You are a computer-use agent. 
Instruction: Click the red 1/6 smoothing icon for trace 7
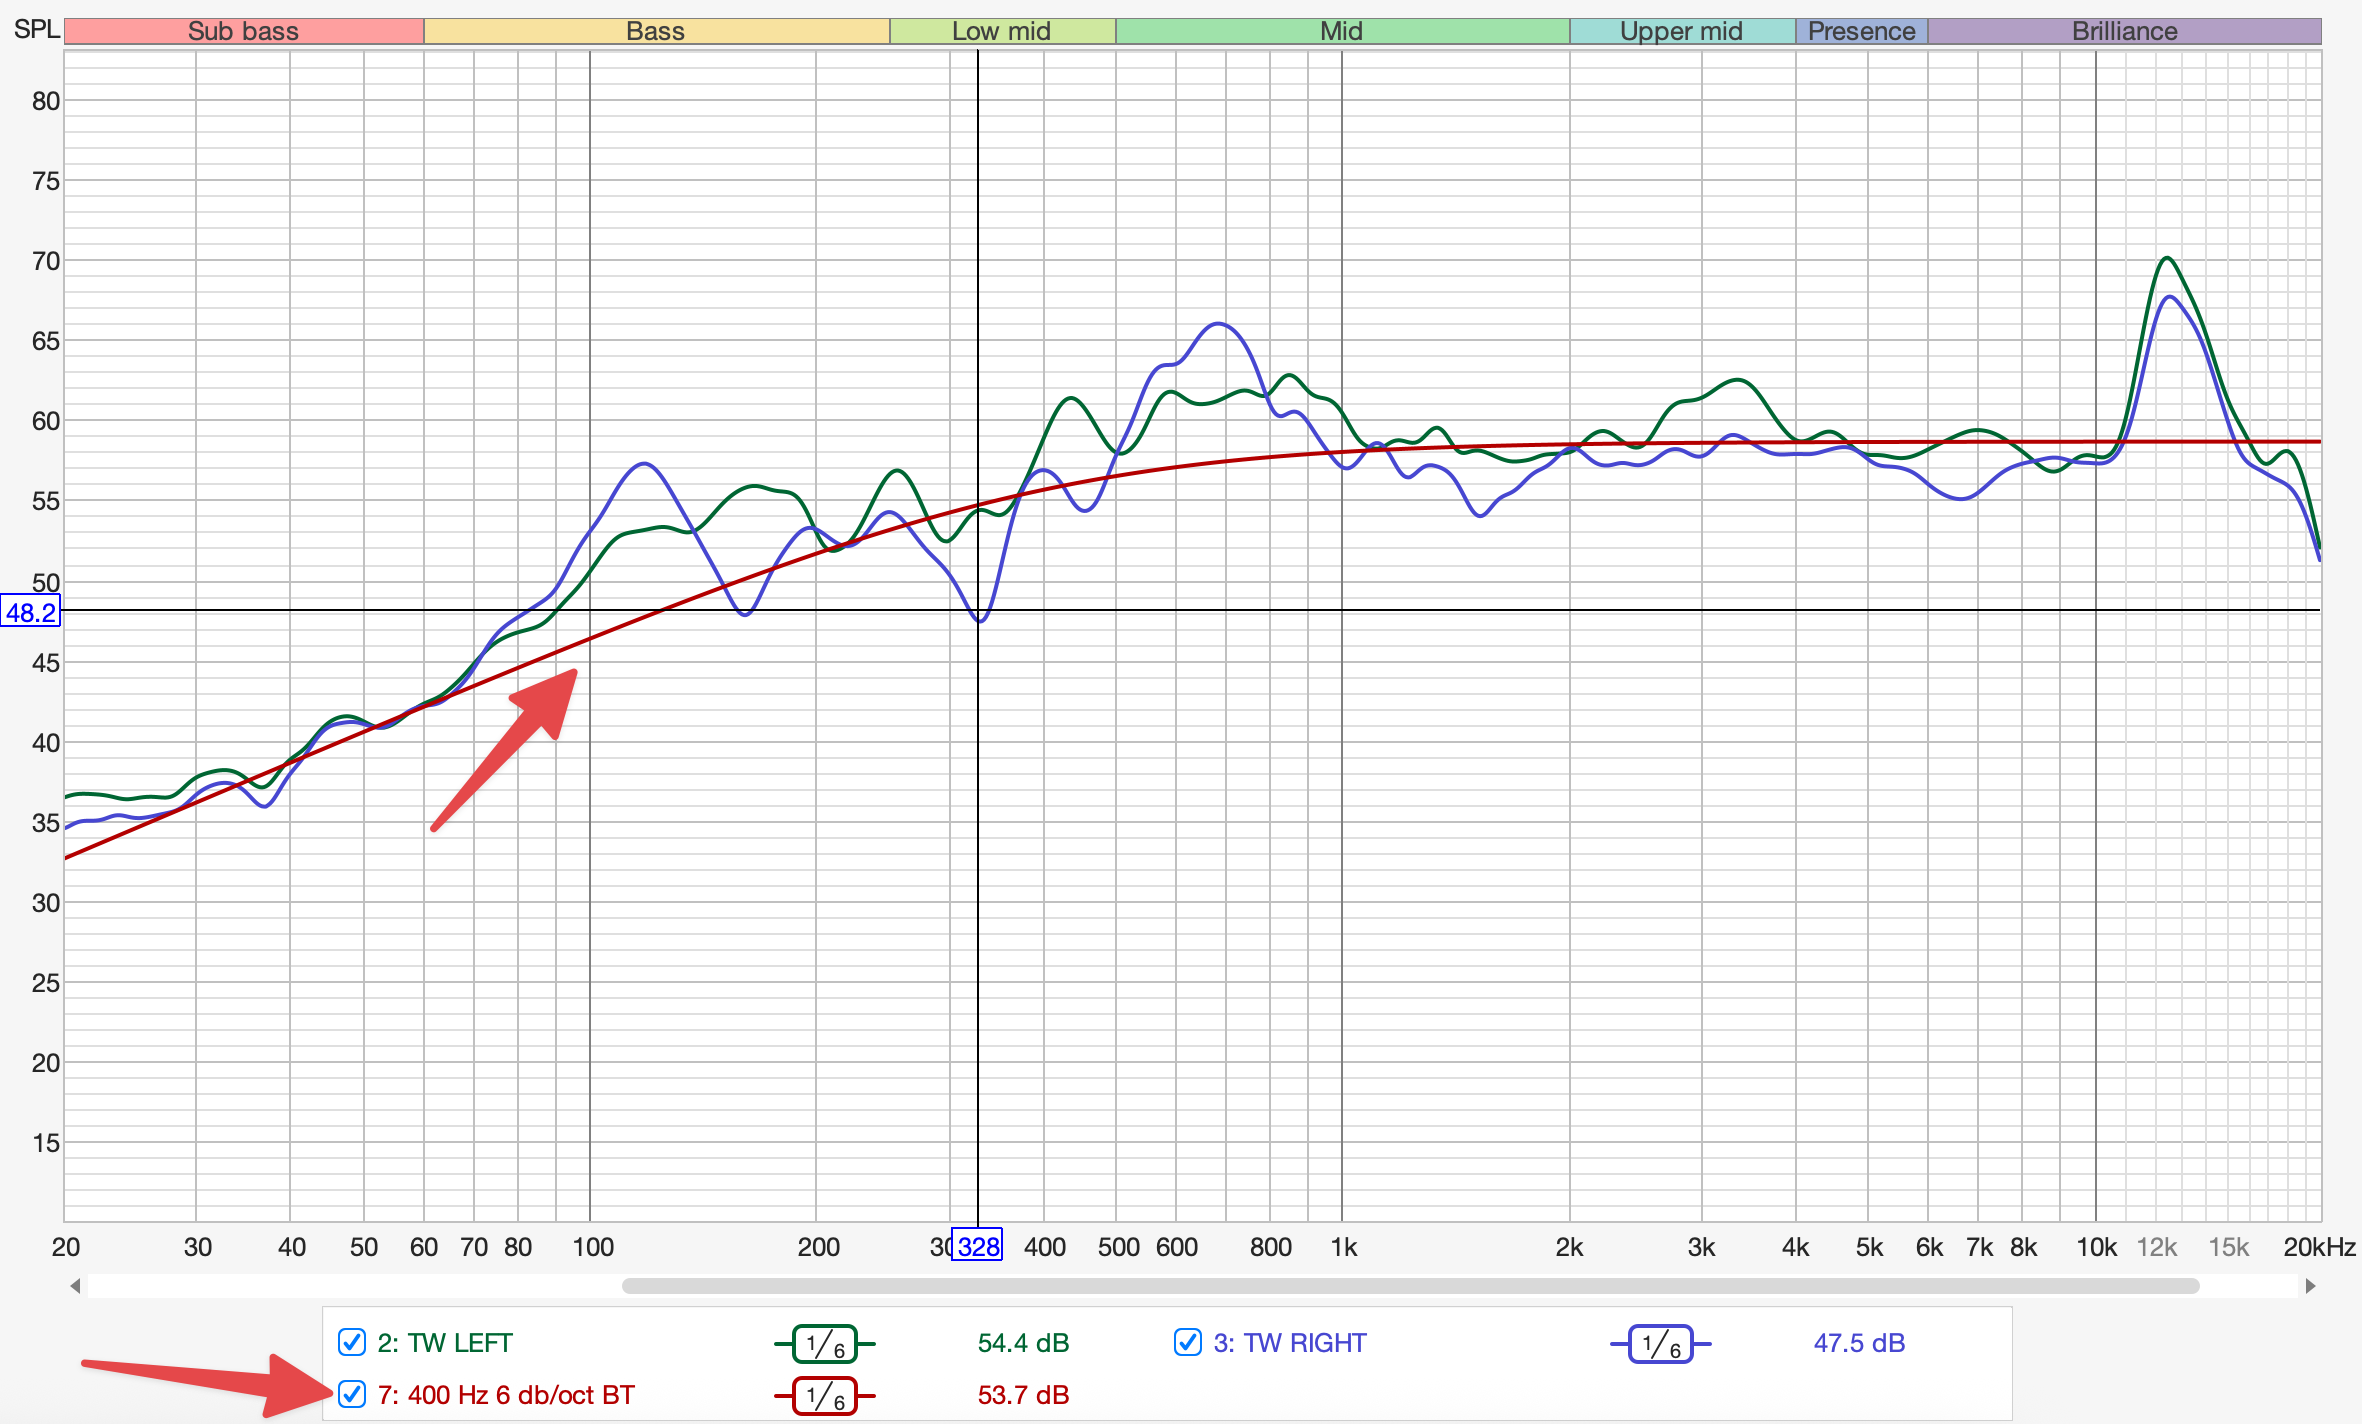(x=825, y=1396)
